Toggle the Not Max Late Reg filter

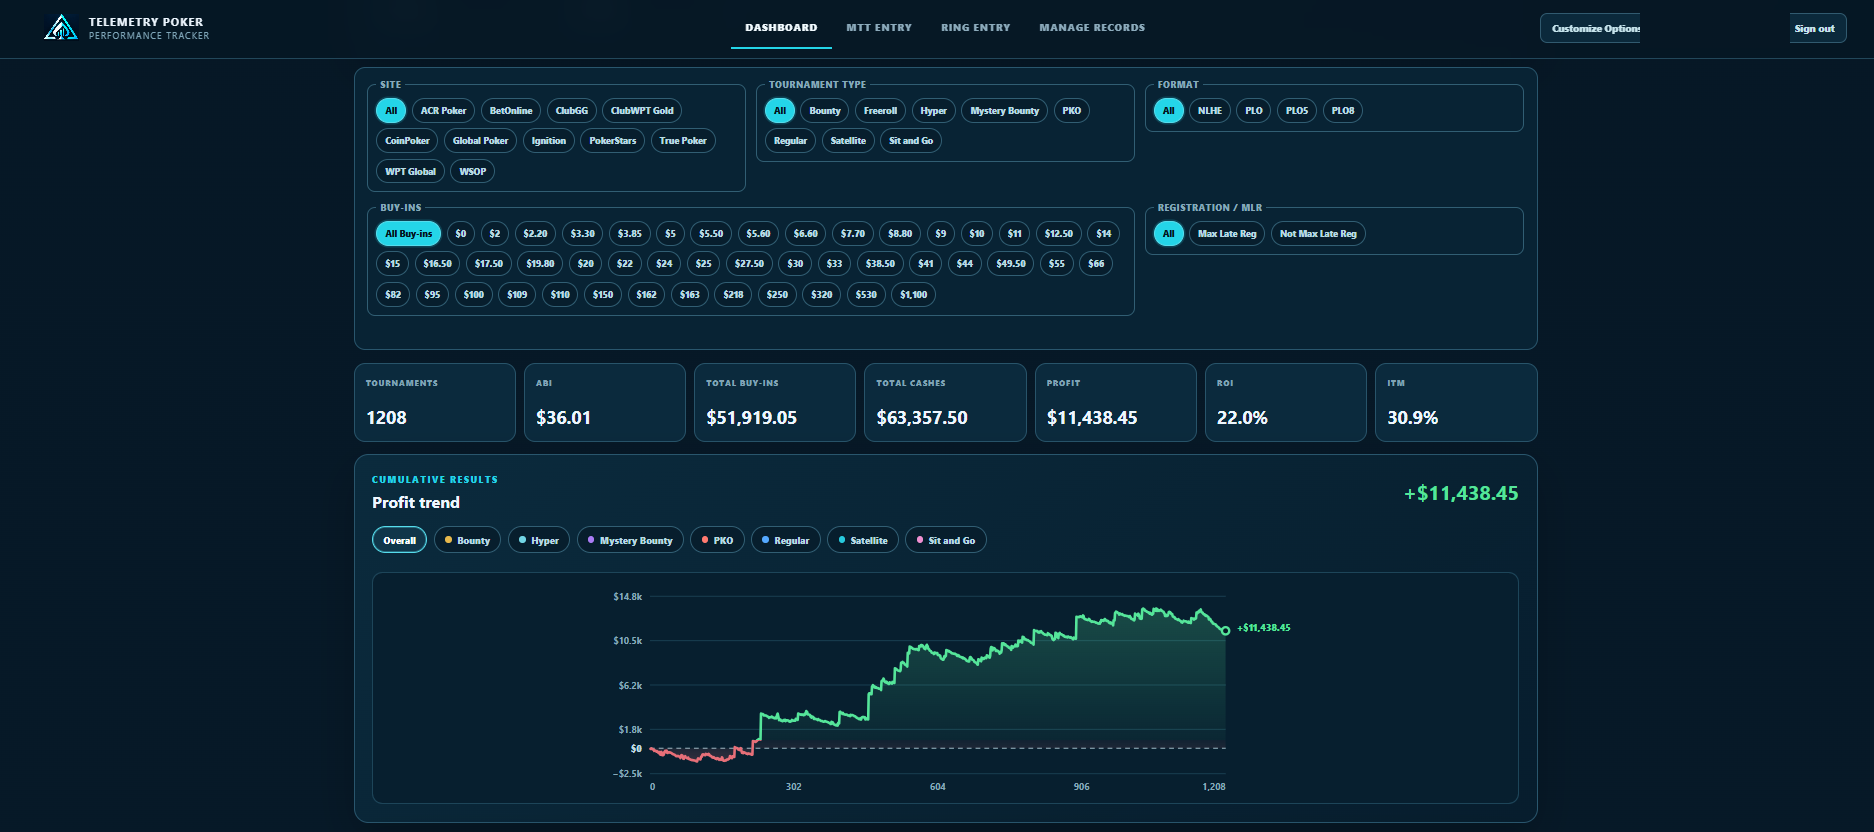(1318, 234)
